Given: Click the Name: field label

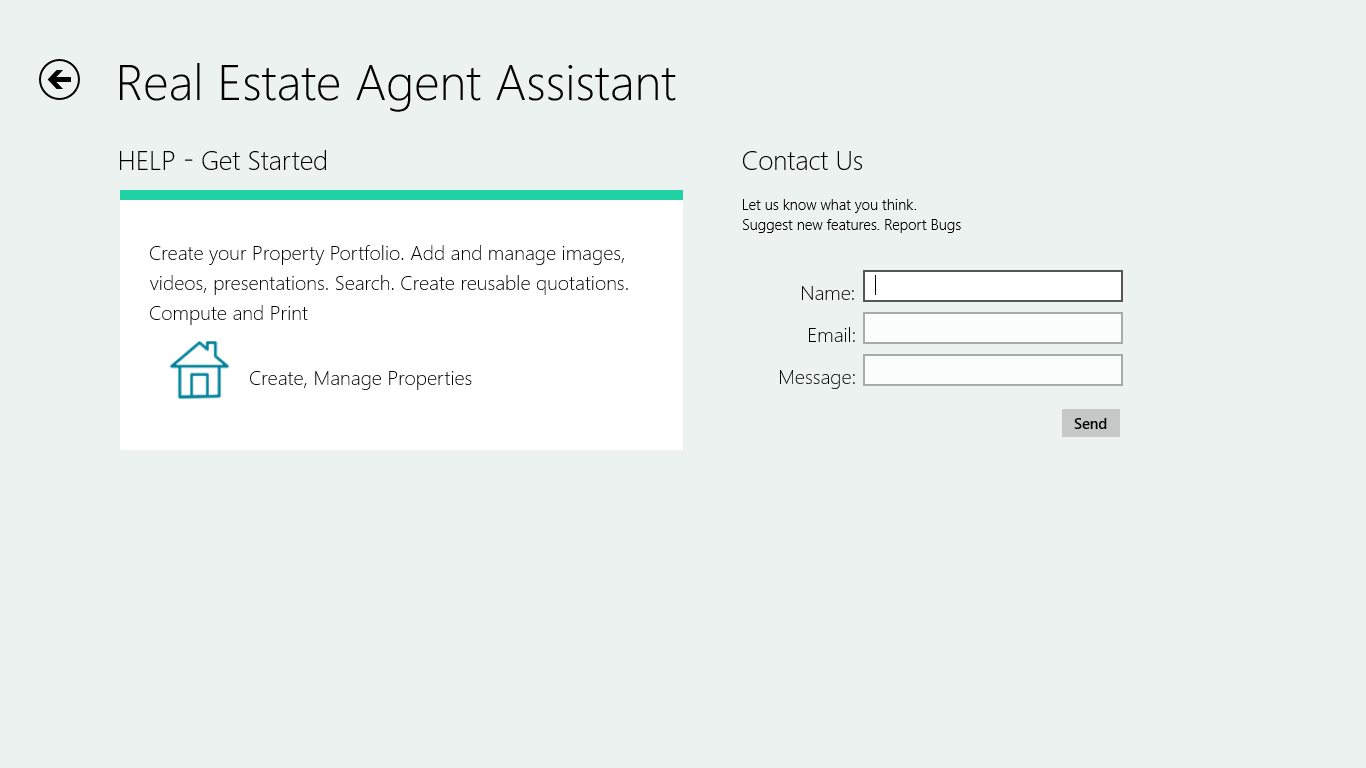Looking at the screenshot, I should click(x=827, y=293).
